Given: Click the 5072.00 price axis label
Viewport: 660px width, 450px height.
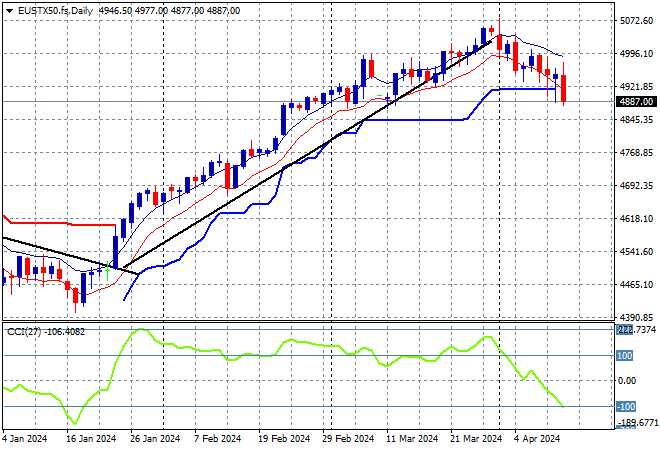Looking at the screenshot, I should click(636, 20).
